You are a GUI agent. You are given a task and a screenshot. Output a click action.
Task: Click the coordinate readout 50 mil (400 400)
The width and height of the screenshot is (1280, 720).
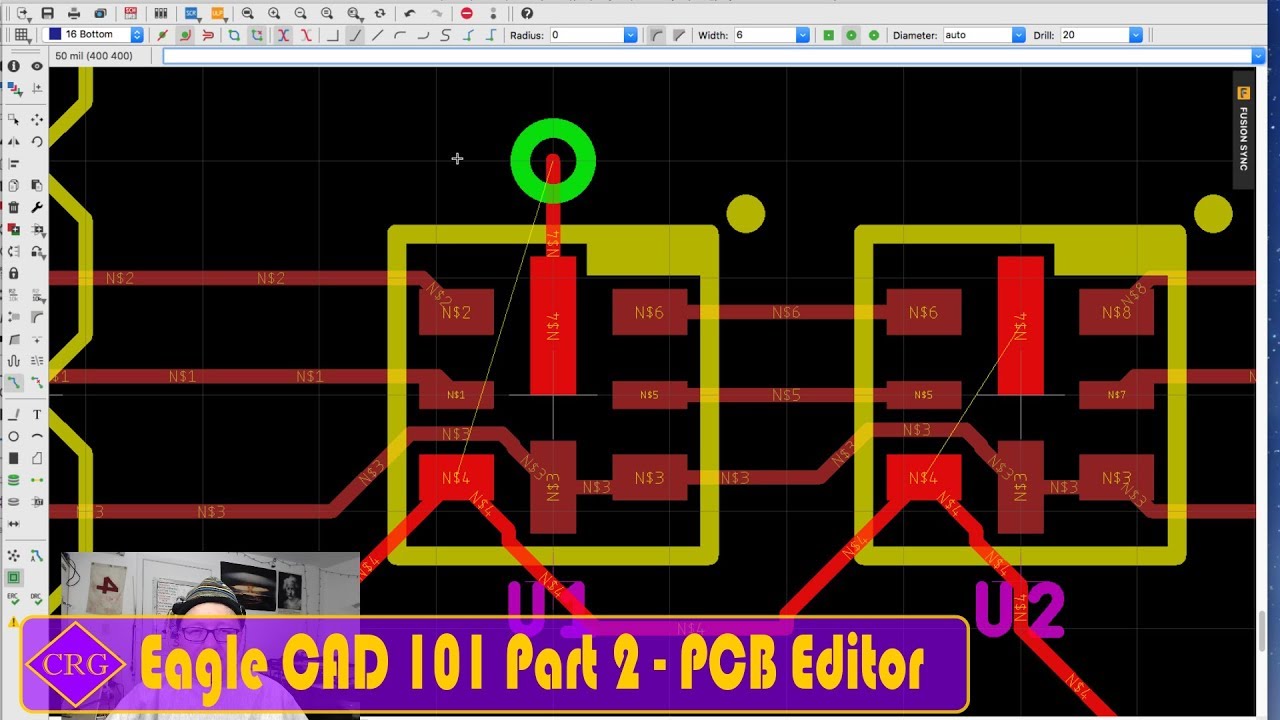tap(94, 56)
